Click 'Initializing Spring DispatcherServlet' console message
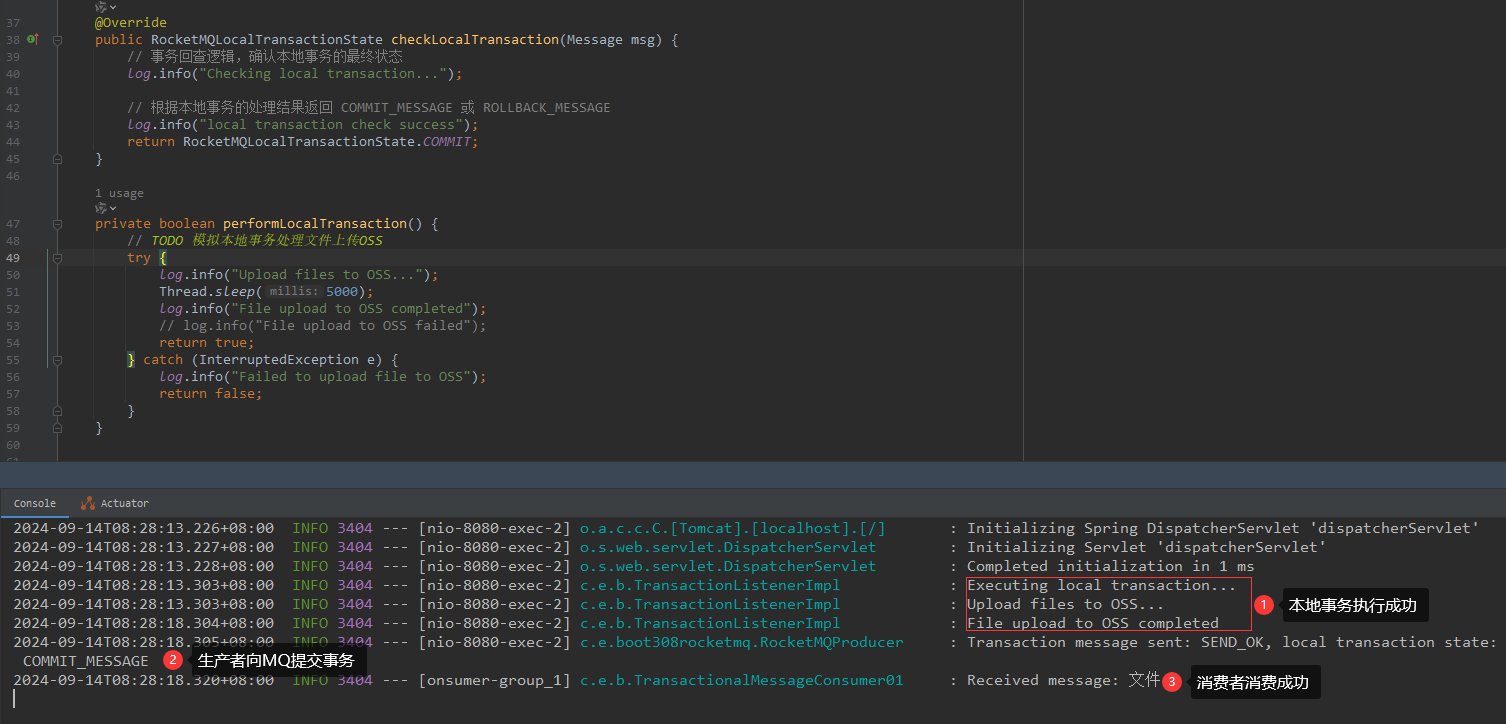The width and height of the screenshot is (1506, 724). coord(1222,528)
